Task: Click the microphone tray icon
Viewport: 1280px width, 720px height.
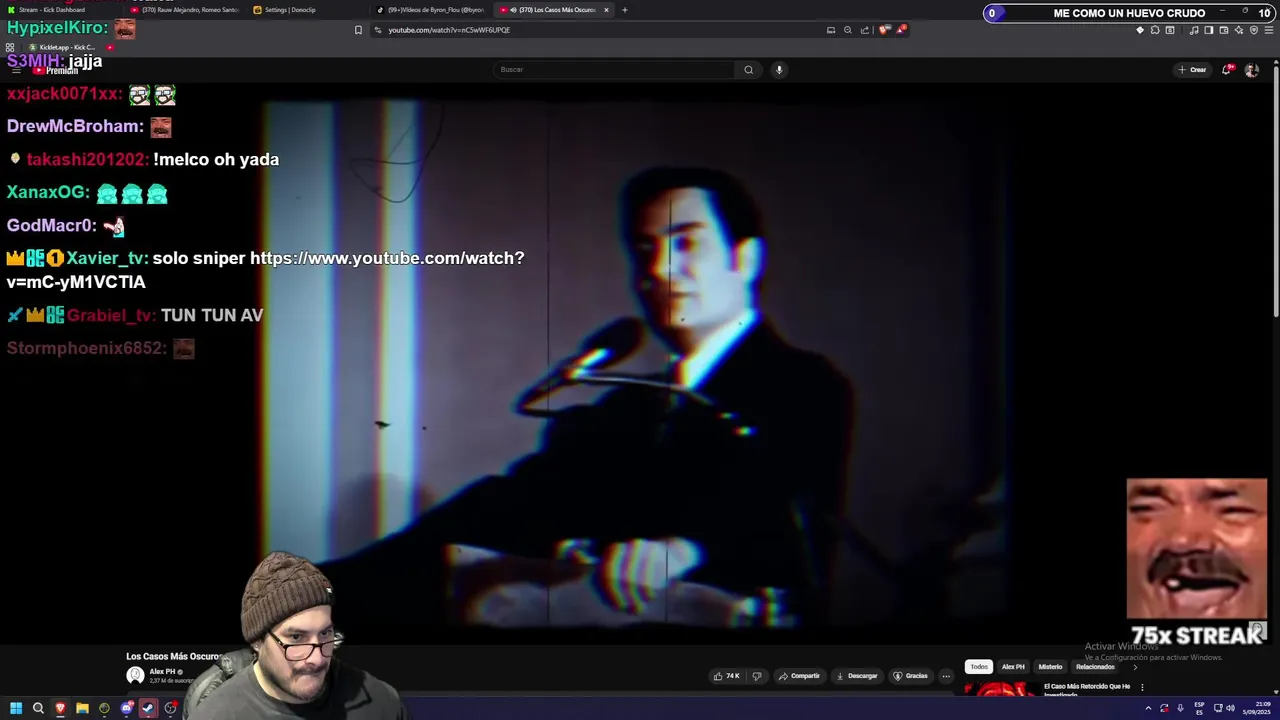Action: (1180, 708)
